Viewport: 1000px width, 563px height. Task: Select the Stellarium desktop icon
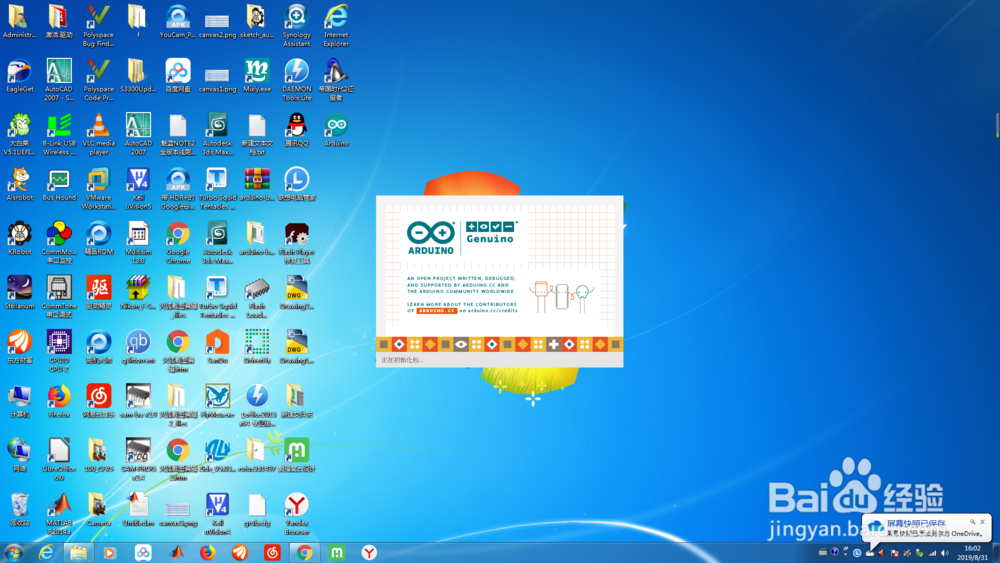(19, 293)
